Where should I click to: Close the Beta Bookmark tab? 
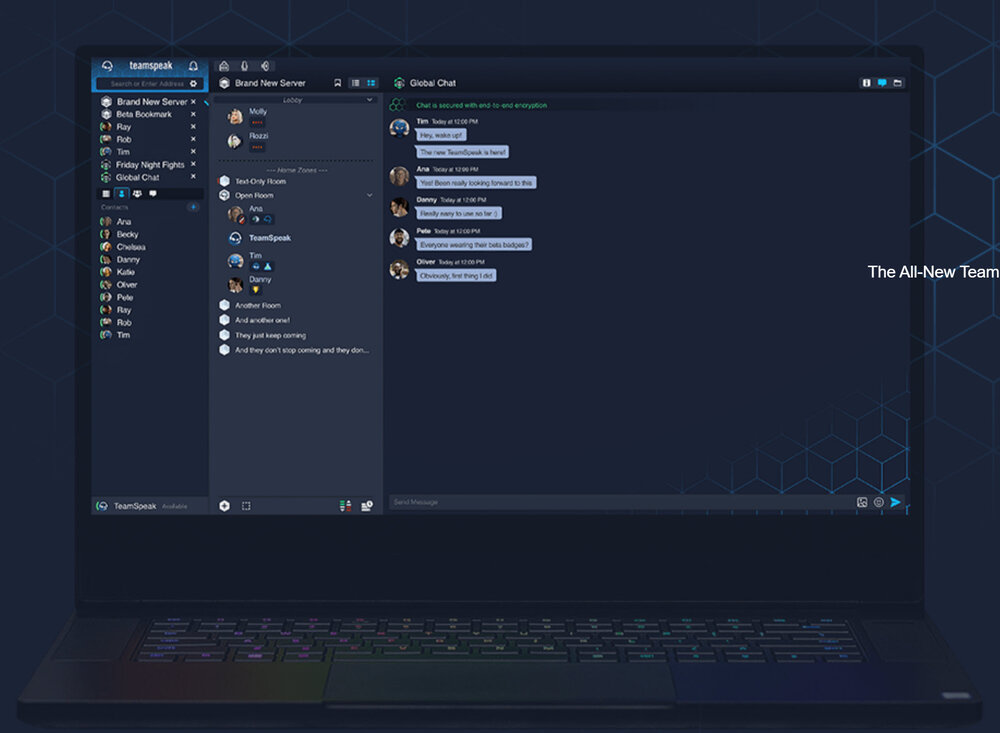tap(193, 114)
